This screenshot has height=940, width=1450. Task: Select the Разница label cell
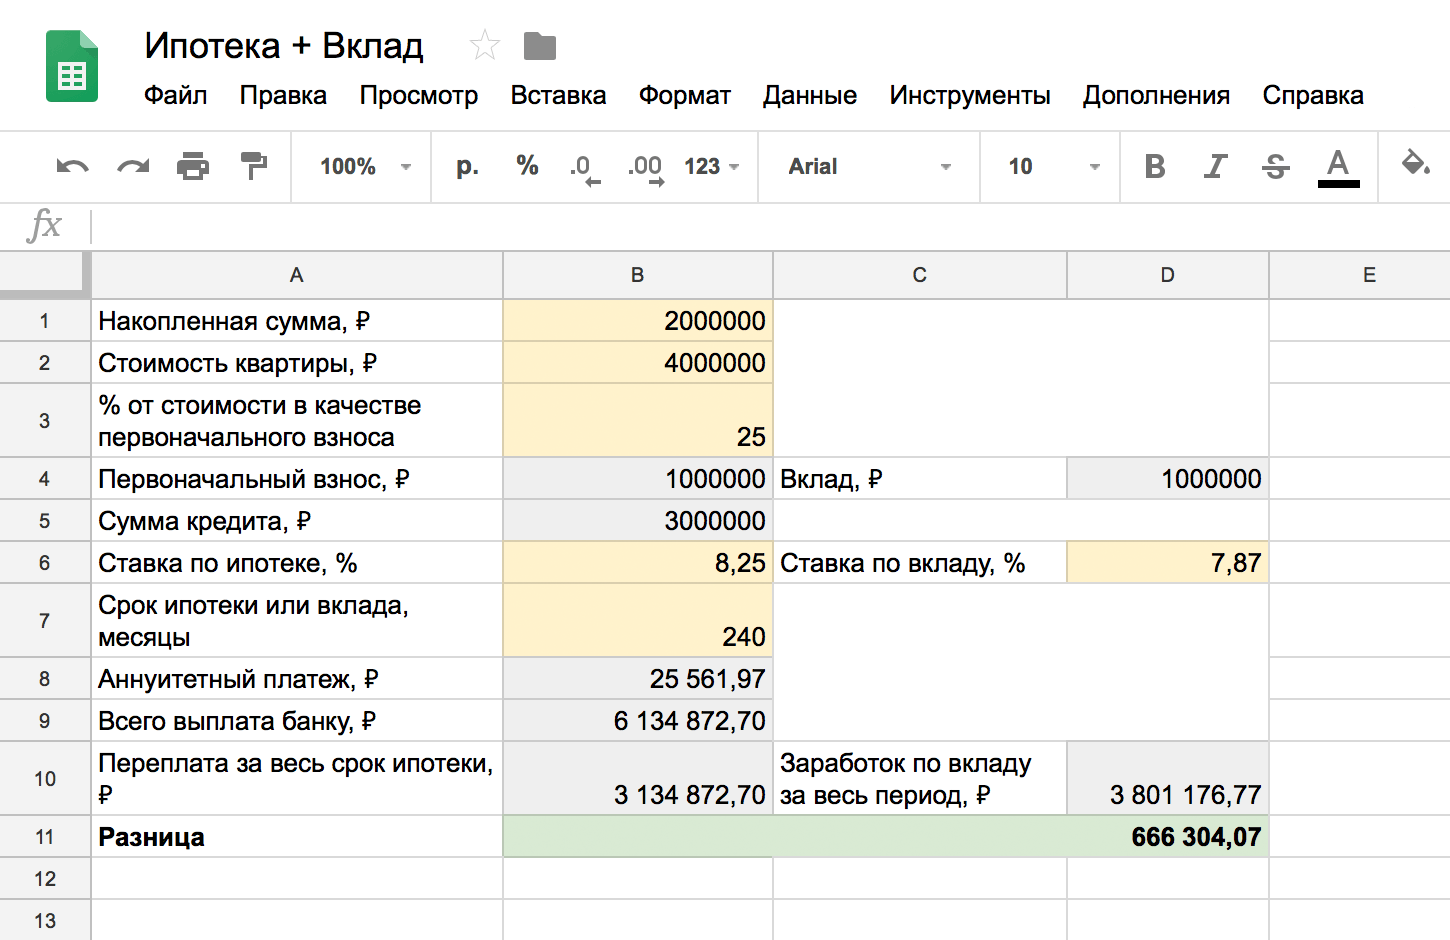[297, 837]
